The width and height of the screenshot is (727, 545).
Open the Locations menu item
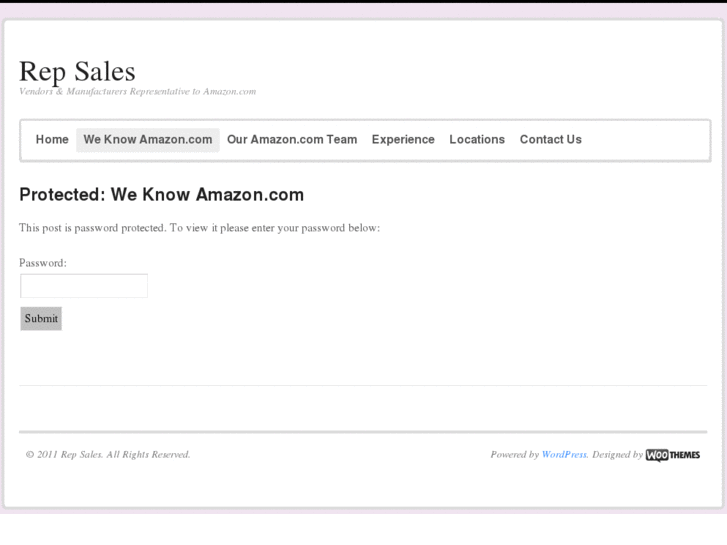(477, 140)
